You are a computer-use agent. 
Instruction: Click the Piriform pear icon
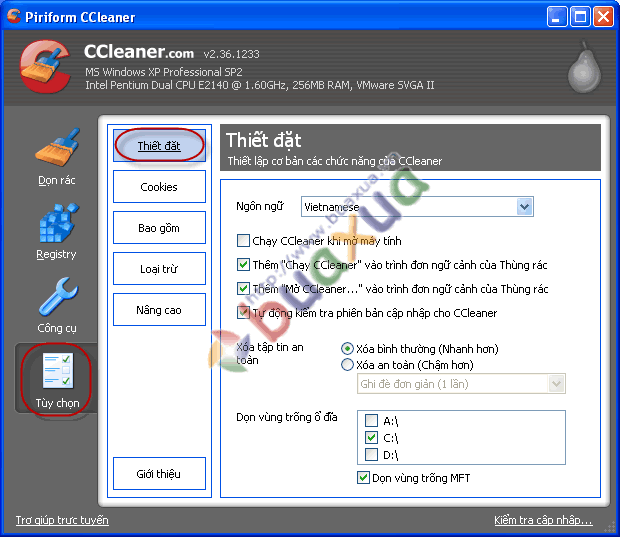pyautogui.click(x=584, y=67)
